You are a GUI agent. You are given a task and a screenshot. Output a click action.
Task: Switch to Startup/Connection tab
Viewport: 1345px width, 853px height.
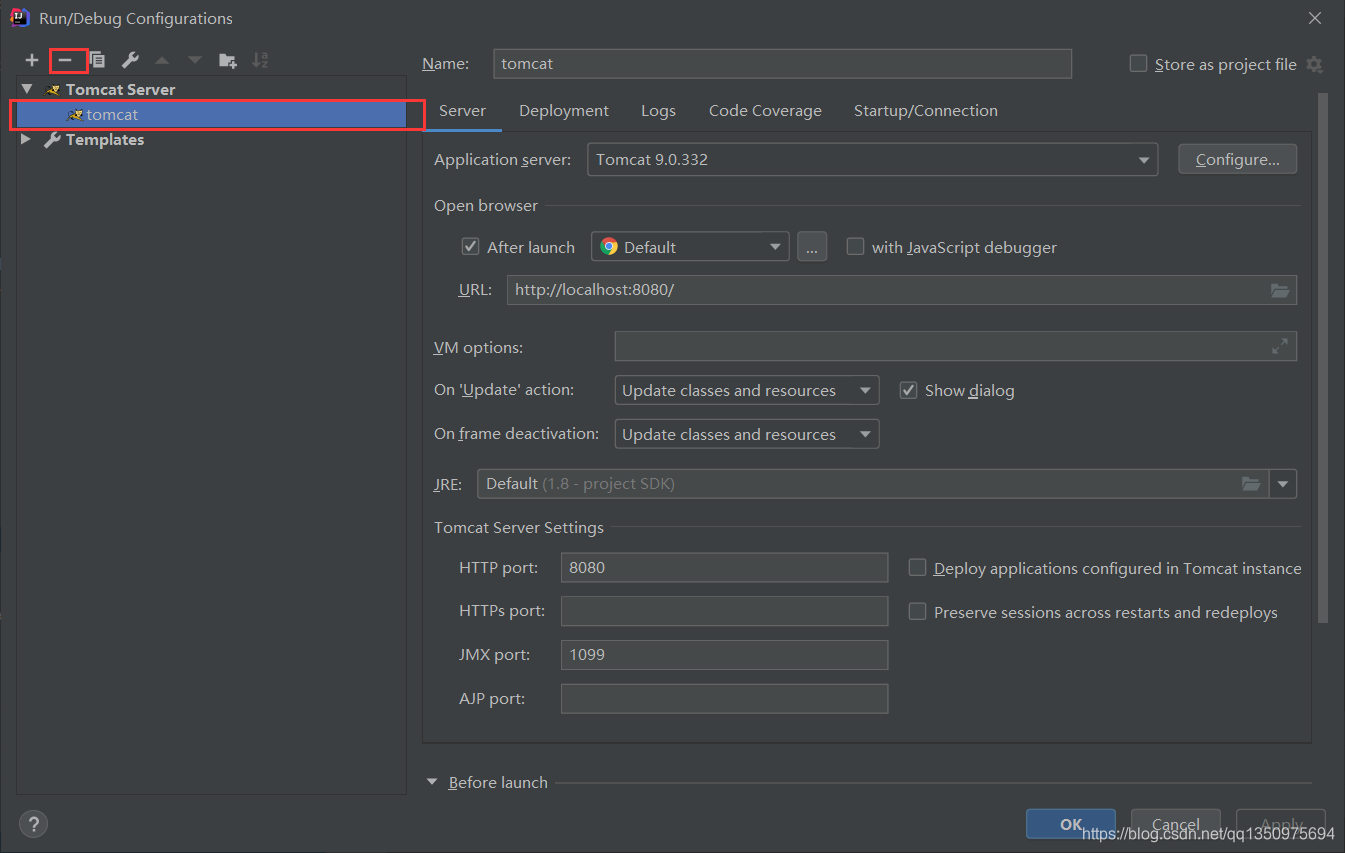926,111
